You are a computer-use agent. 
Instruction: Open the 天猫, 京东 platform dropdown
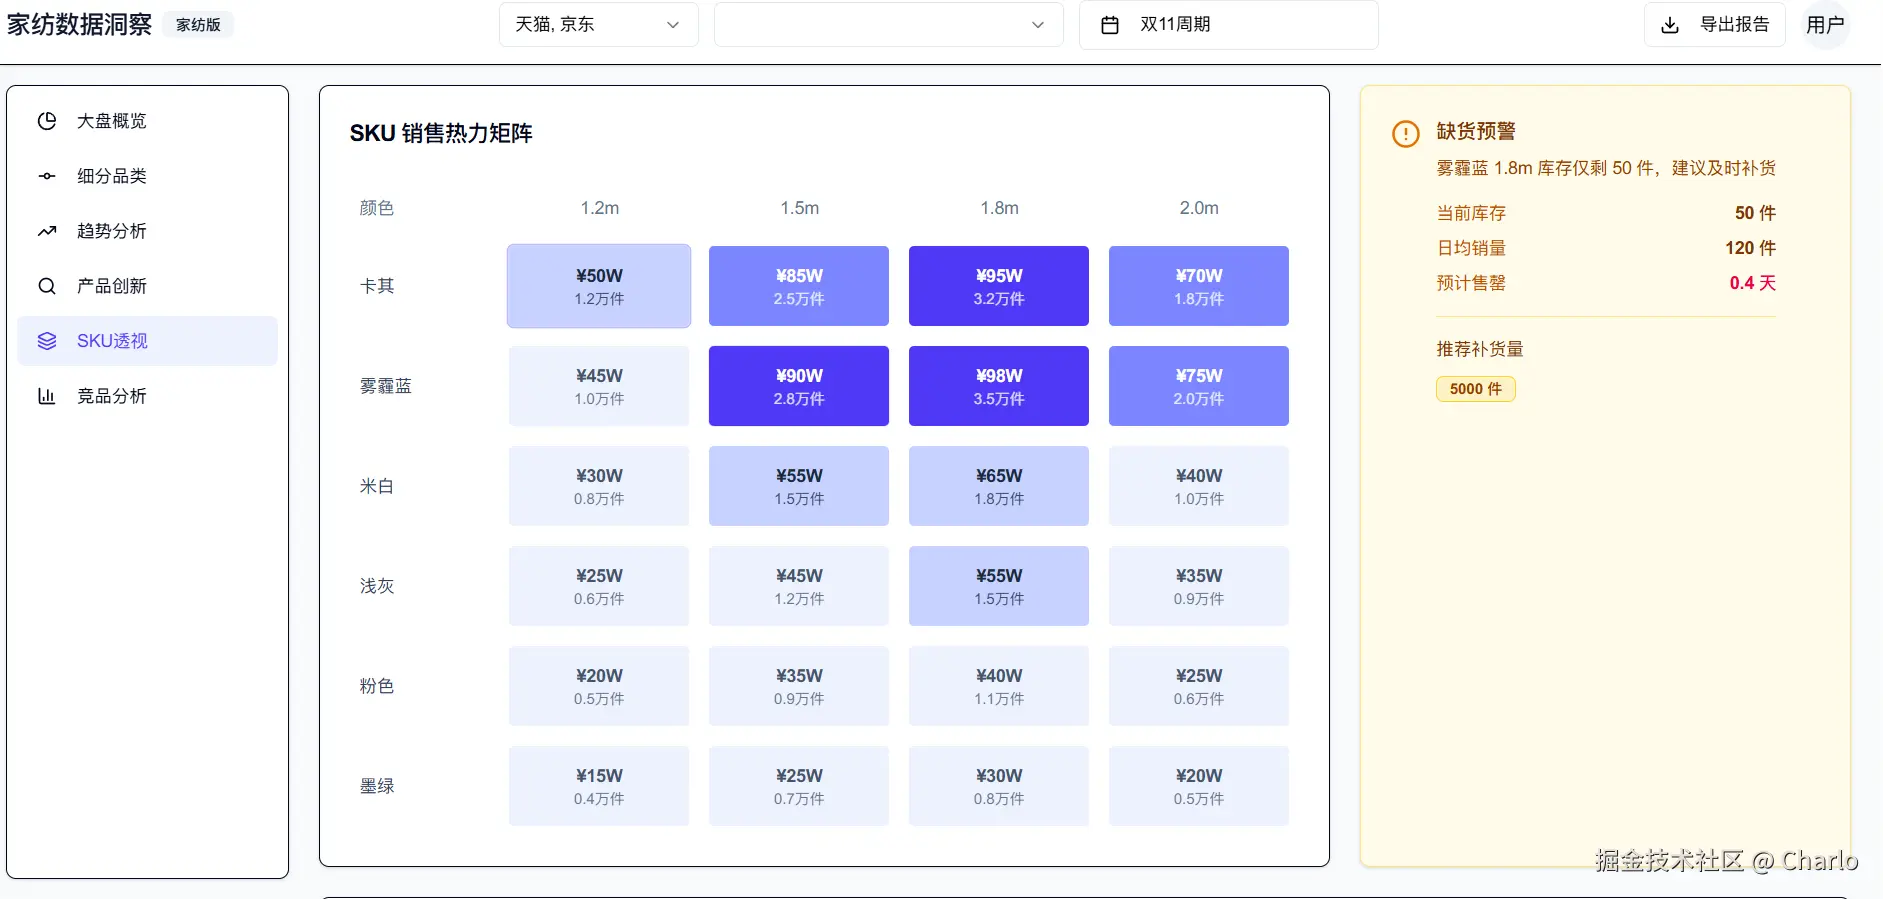pyautogui.click(x=599, y=25)
